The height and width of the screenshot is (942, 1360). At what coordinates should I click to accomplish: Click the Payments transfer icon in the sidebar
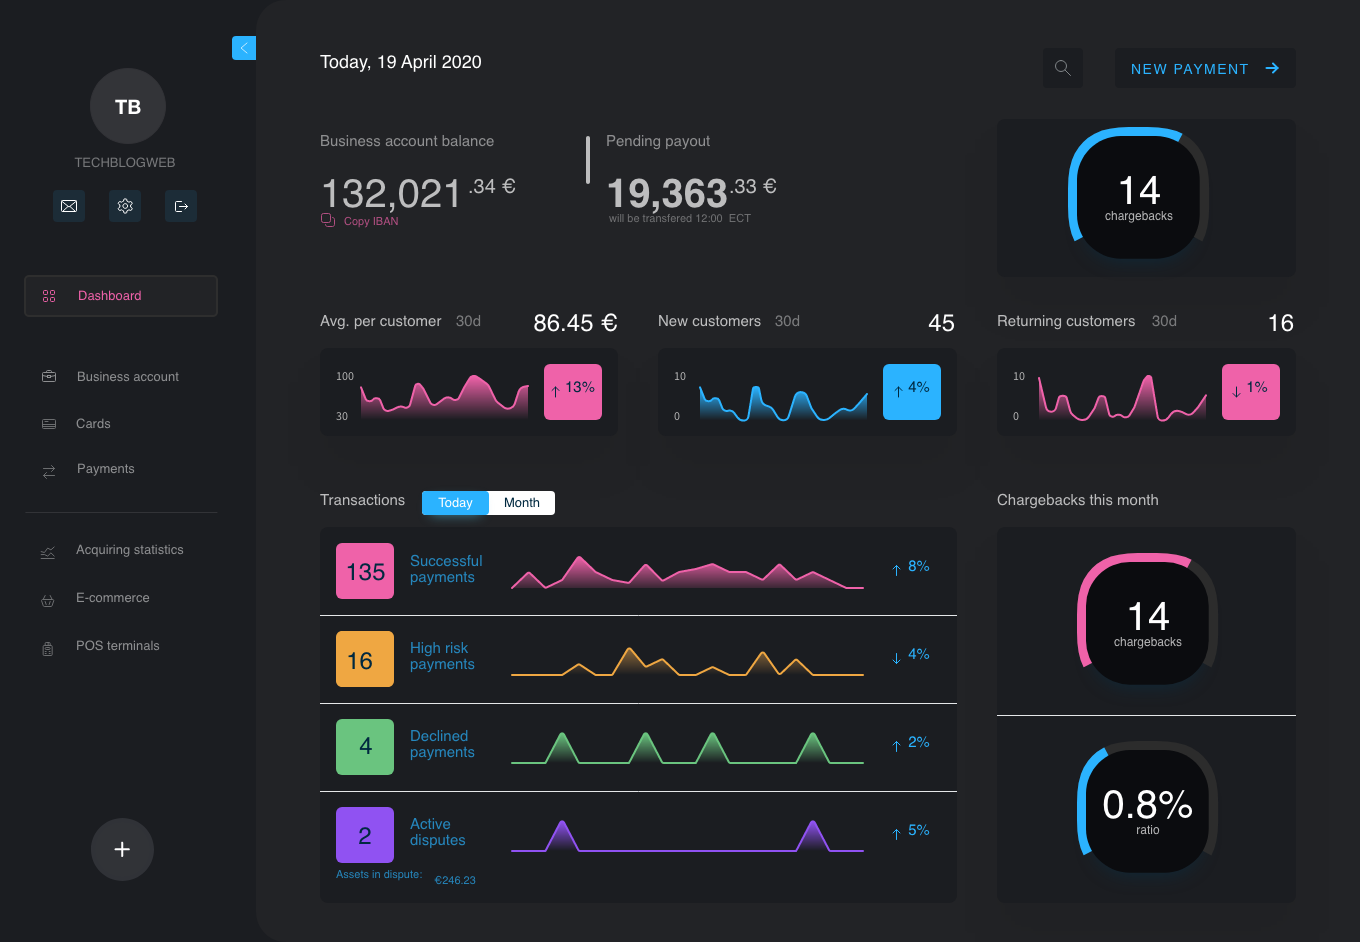pyautogui.click(x=48, y=469)
